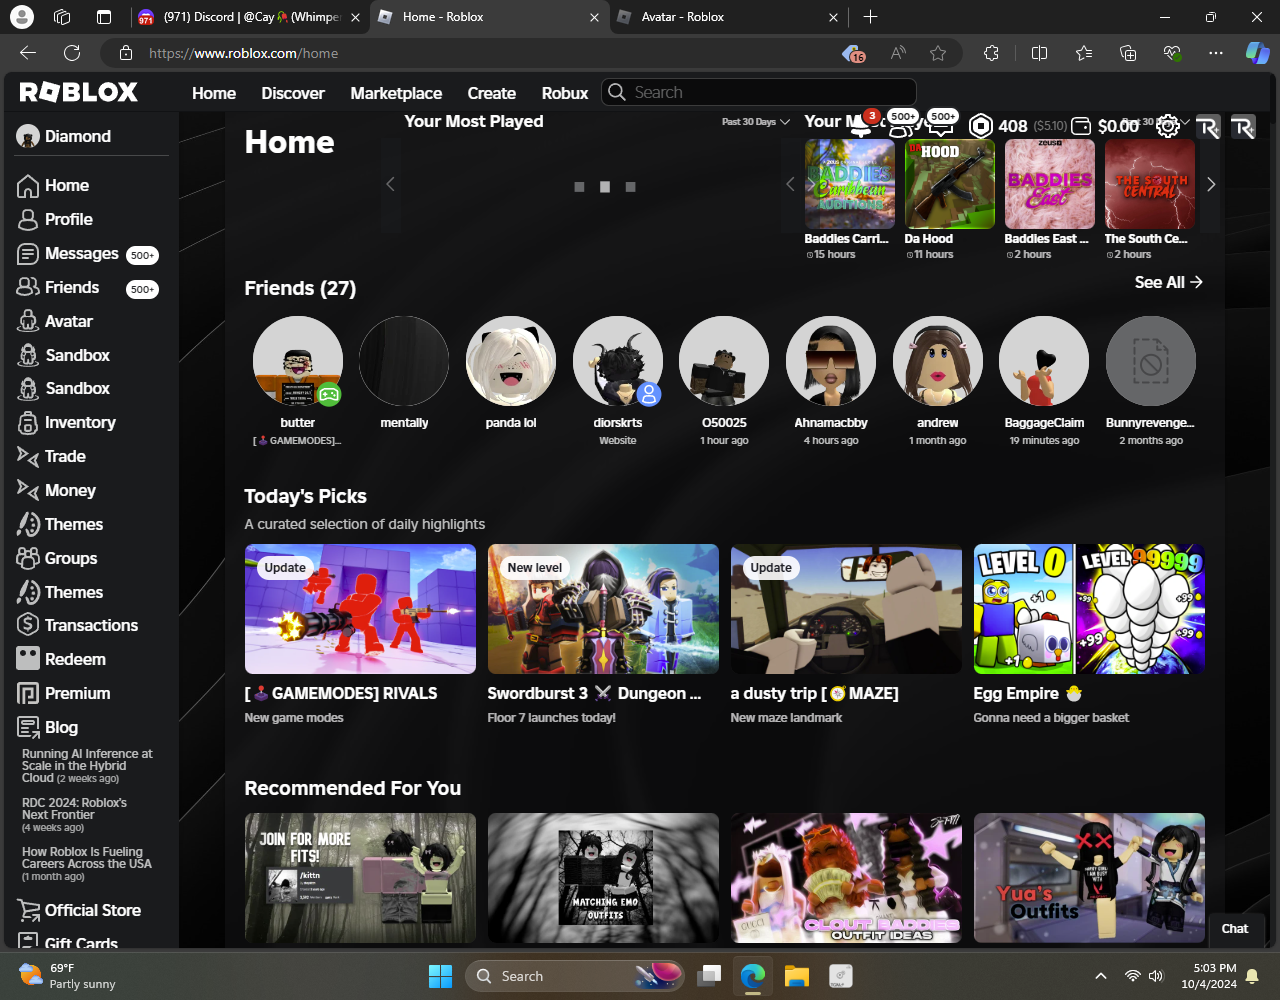This screenshot has width=1280, height=1000.
Task: Refresh the Roblox page in the browser
Action: coord(72,53)
